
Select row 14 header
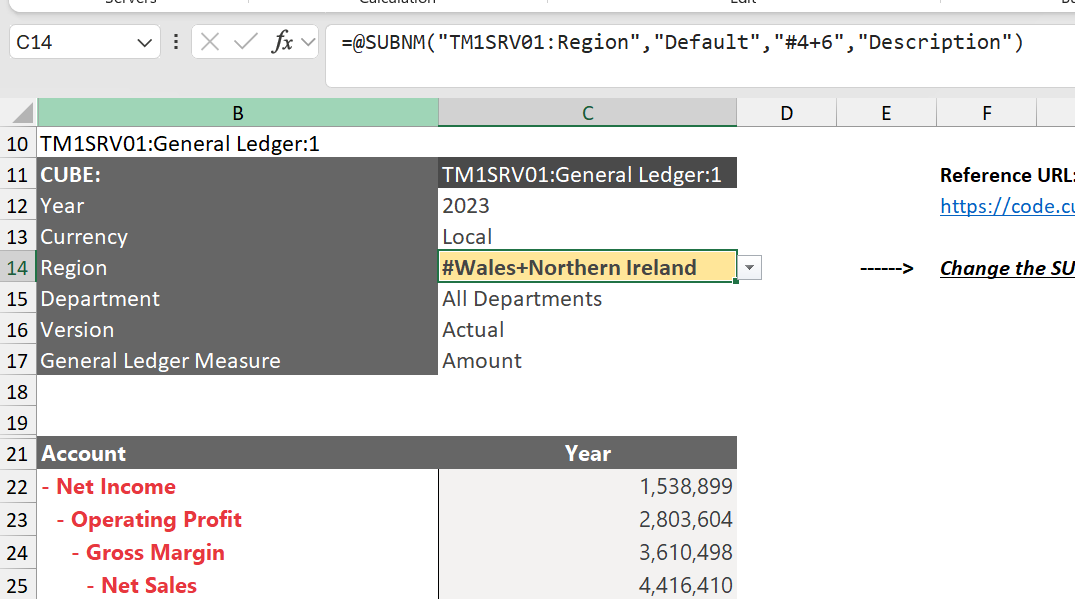(18, 268)
